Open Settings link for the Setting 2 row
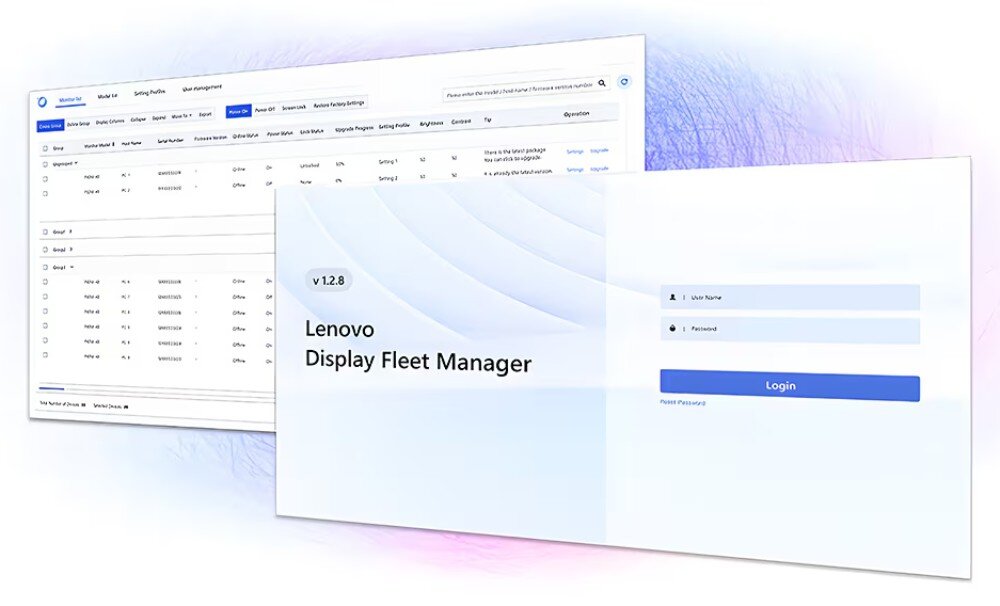Viewport: 1000px width, 606px height. tap(575, 169)
